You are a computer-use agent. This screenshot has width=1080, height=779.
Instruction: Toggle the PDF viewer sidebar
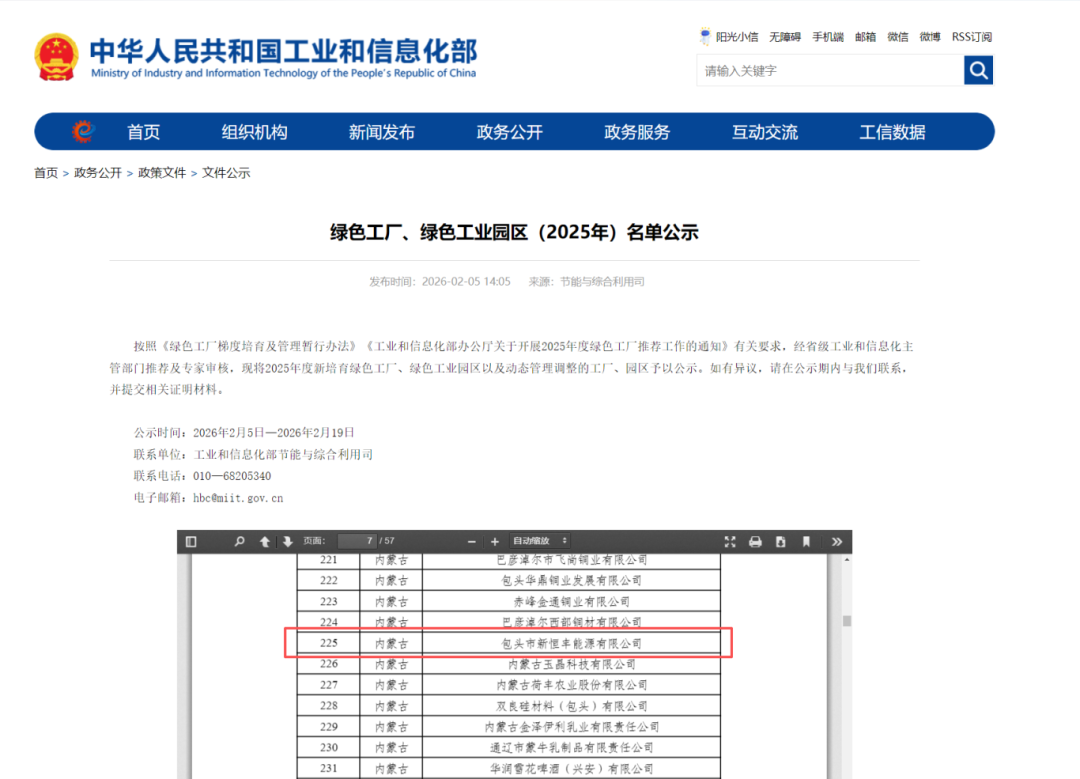point(191,542)
